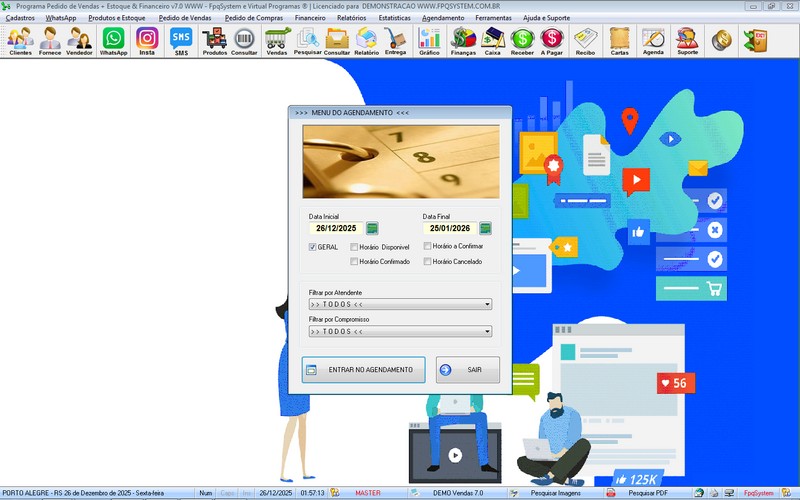Click the Data Final date field
Image resolution: width=800 pixels, height=500 pixels.
pos(450,228)
